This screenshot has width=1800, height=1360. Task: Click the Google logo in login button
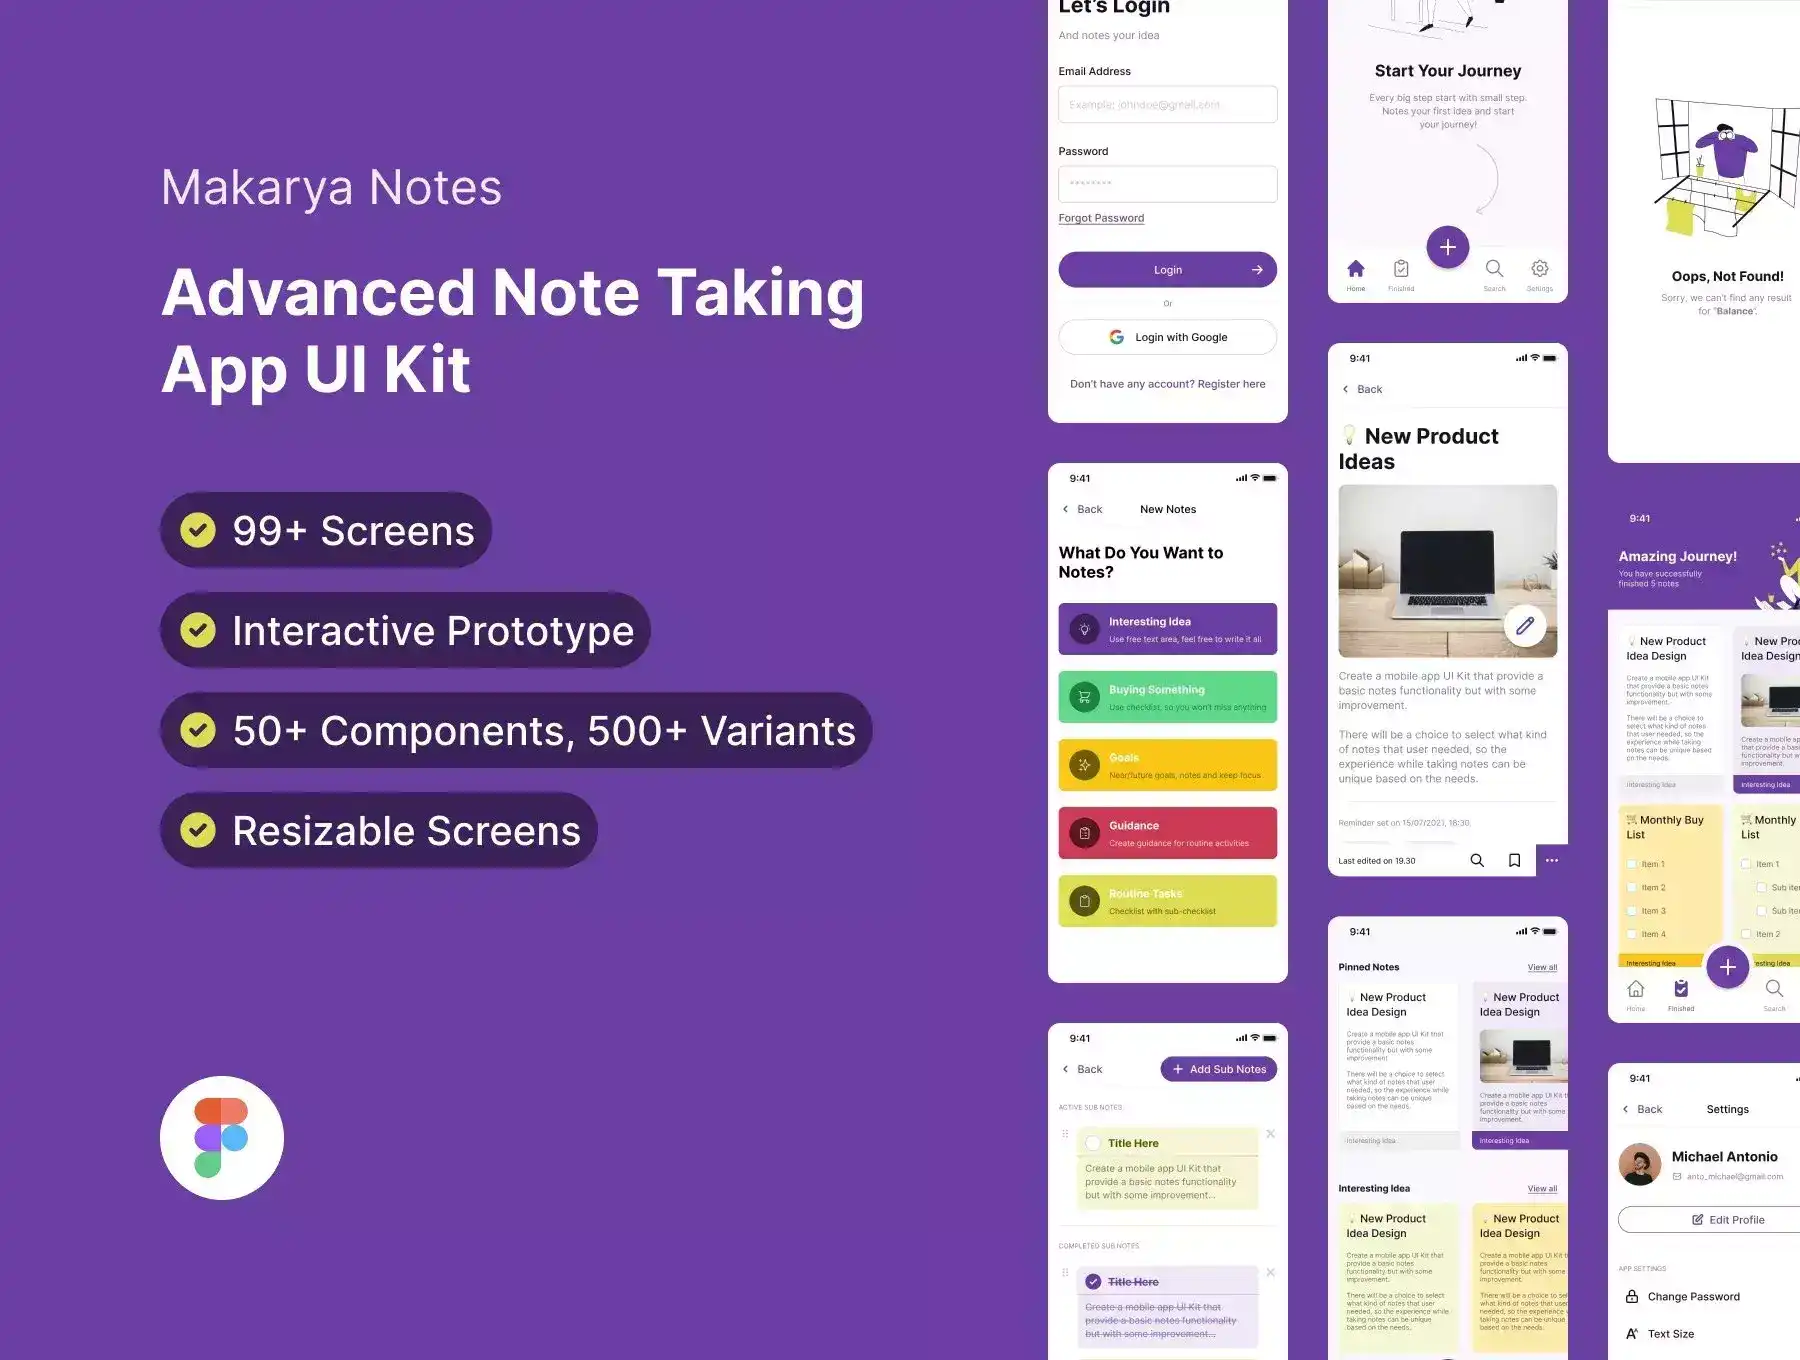coord(1116,337)
